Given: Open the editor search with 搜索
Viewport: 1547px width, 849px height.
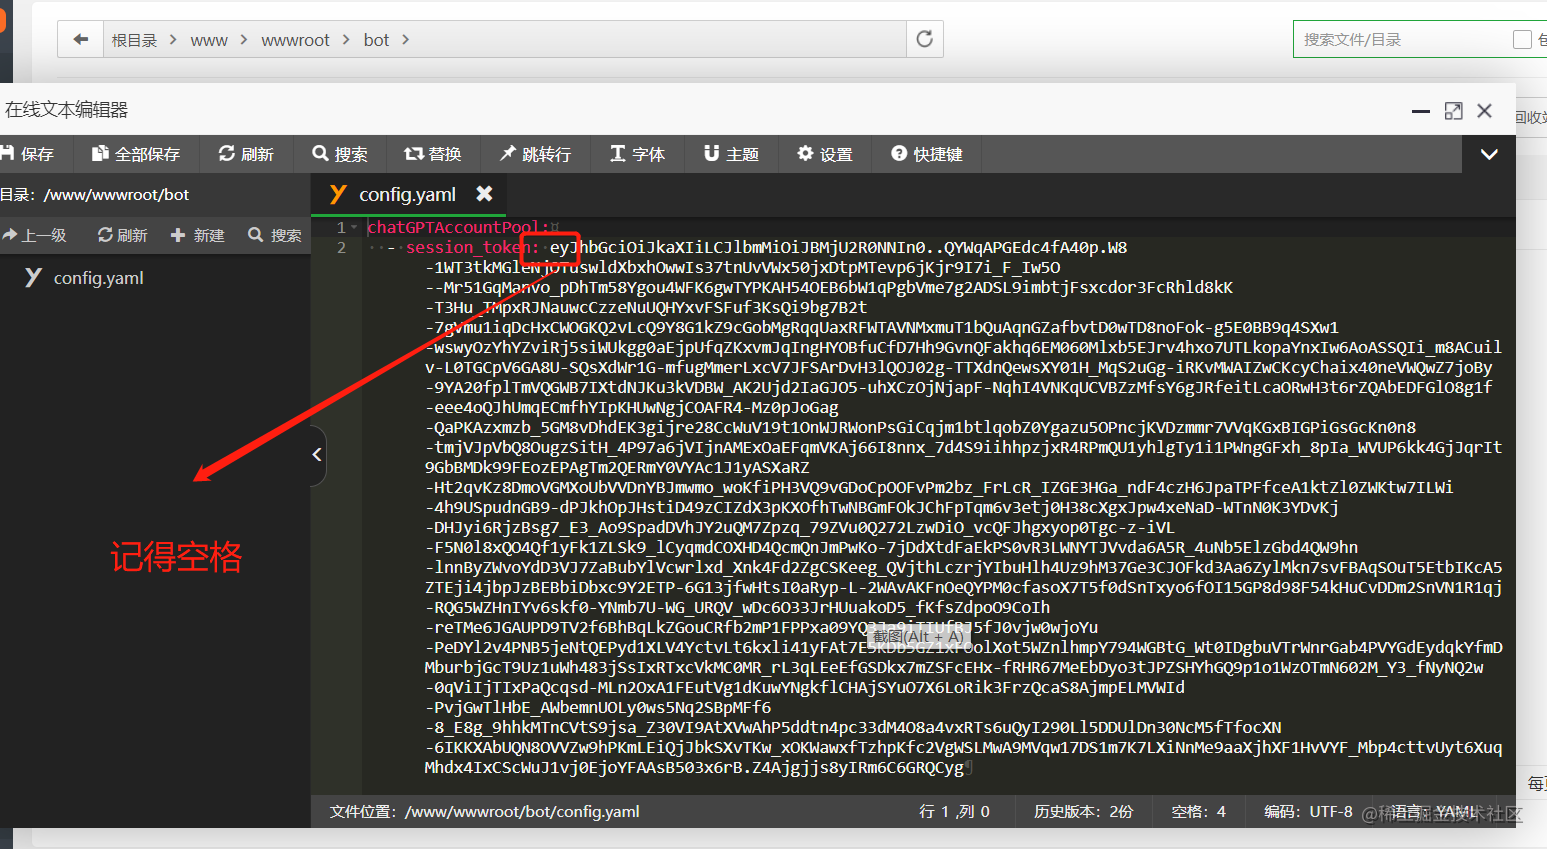Looking at the screenshot, I should [340, 154].
